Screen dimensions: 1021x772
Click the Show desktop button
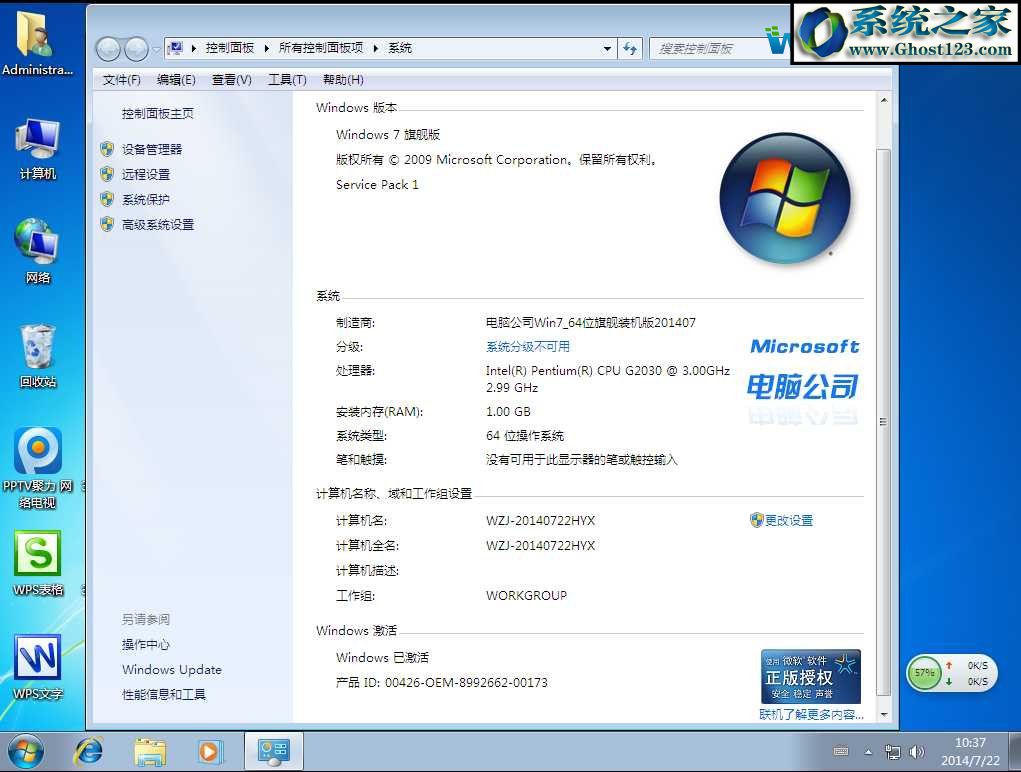tap(1014, 752)
